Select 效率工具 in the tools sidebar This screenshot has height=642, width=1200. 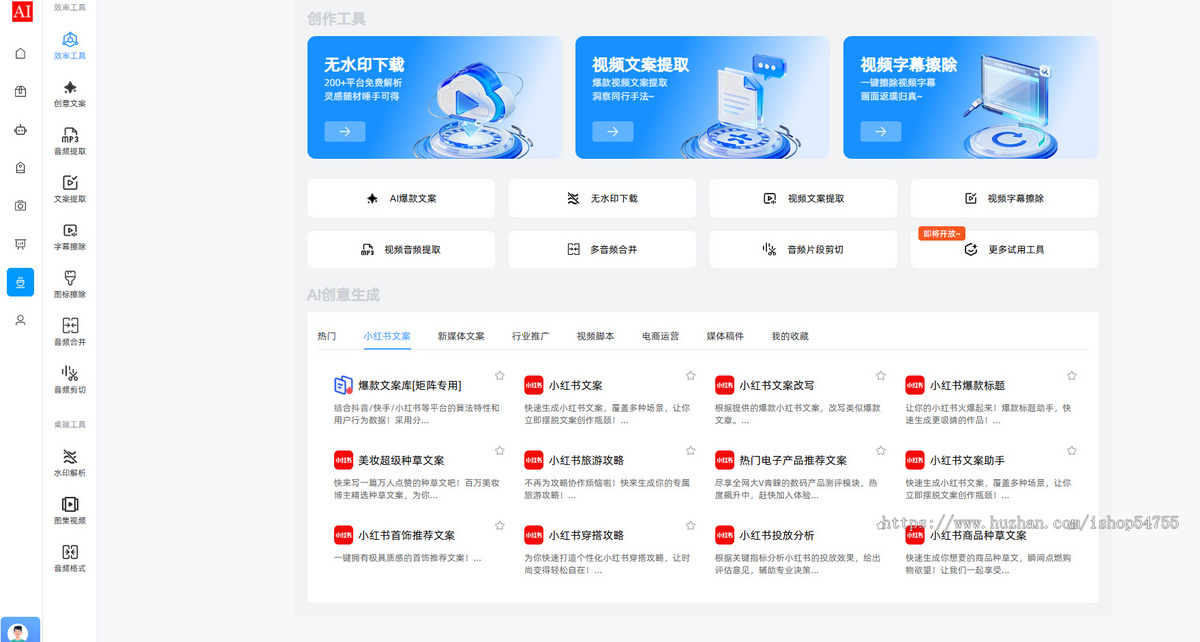click(x=70, y=46)
